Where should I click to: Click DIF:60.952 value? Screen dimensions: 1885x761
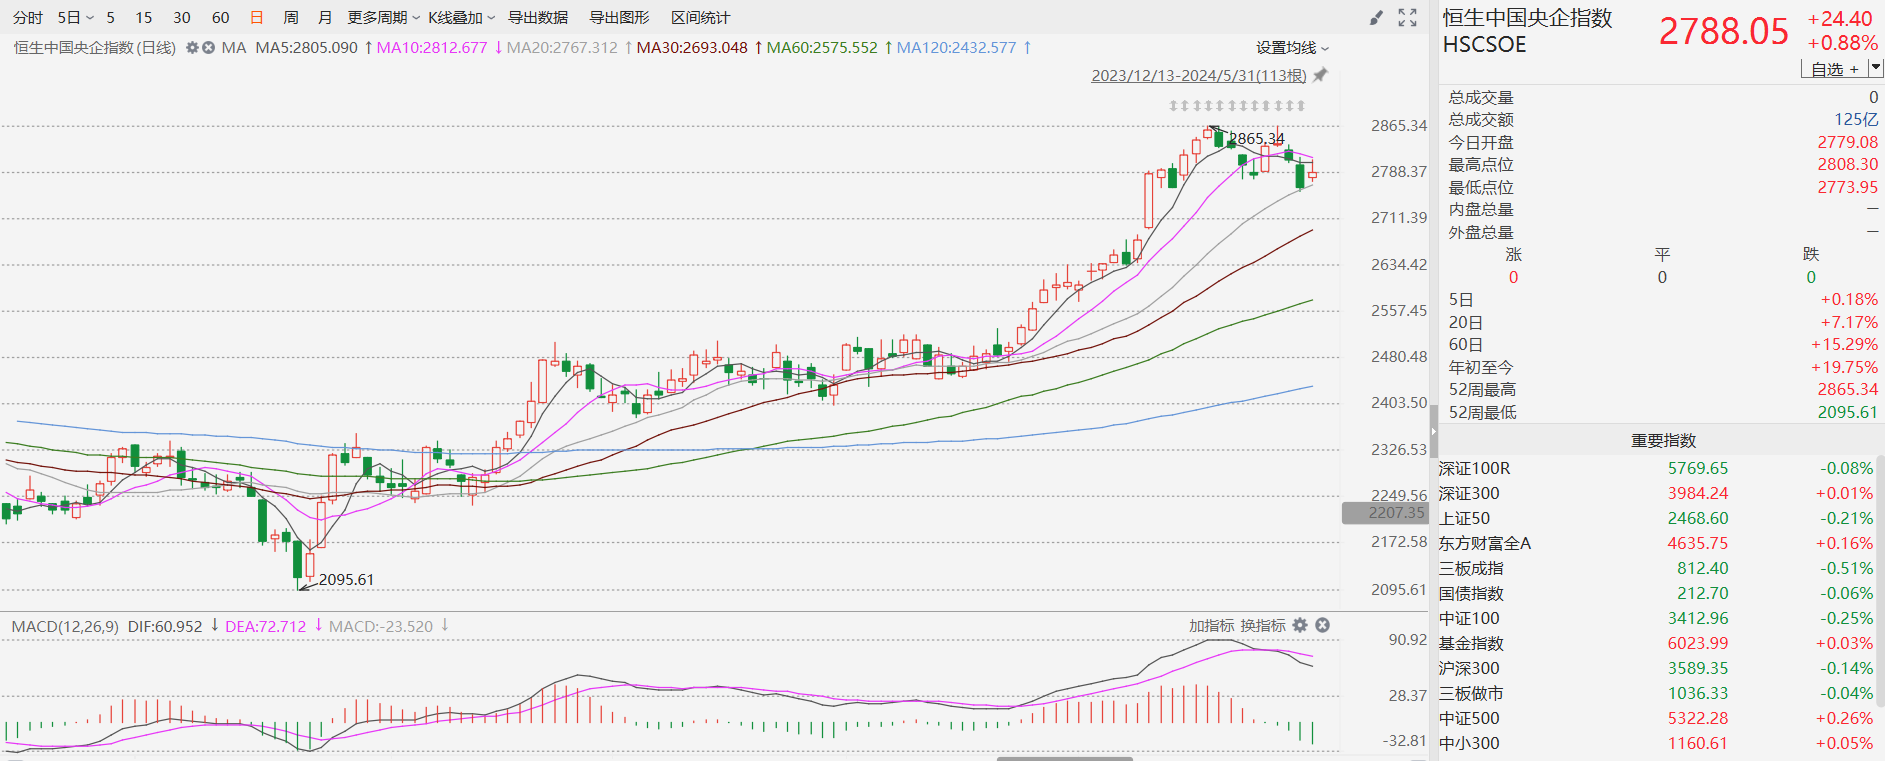165,626
